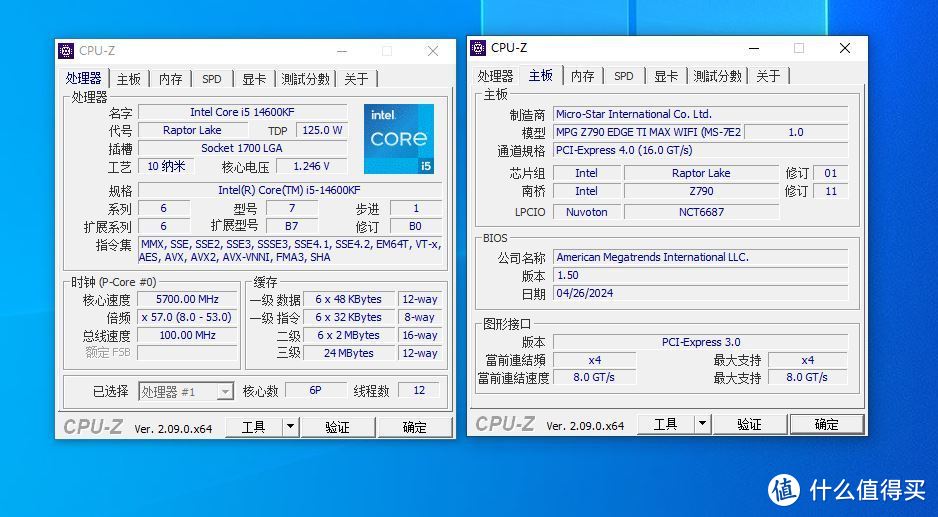Screen dimensions: 938x517
Task: Click the 24 MBytes L3 cache value
Action: pyautogui.click(x=349, y=353)
